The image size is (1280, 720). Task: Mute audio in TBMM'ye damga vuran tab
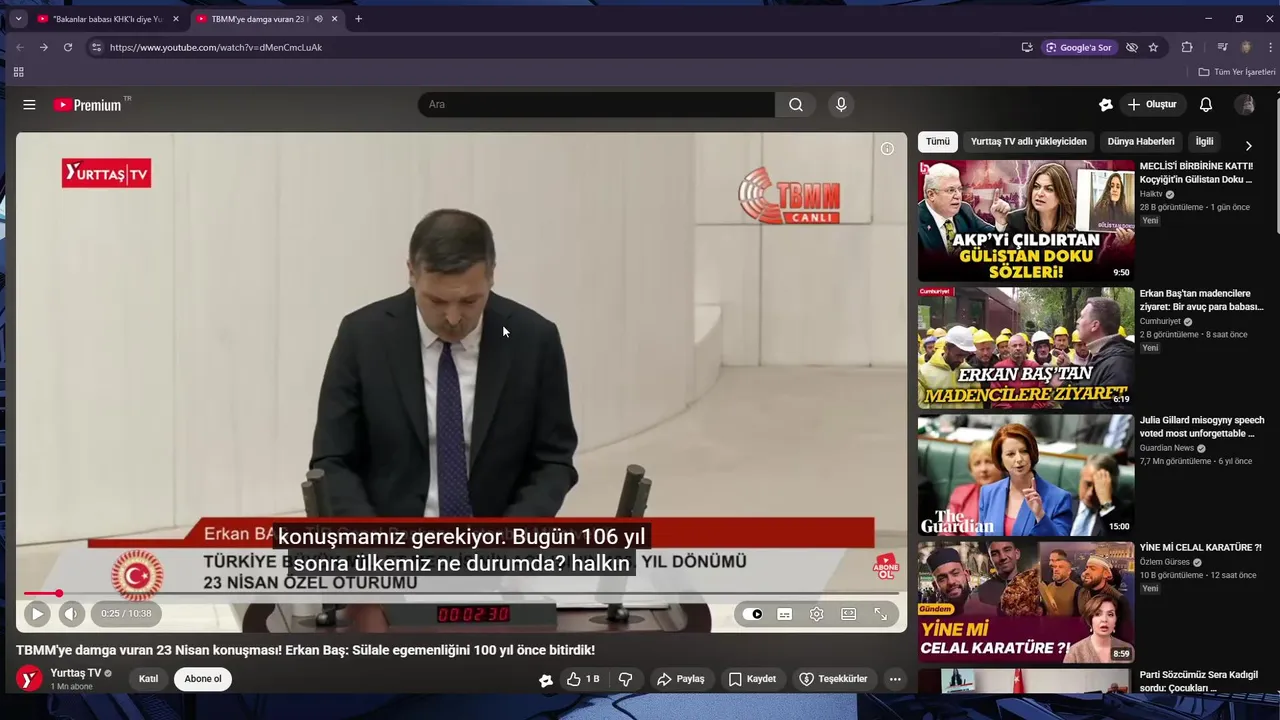pyautogui.click(x=318, y=19)
